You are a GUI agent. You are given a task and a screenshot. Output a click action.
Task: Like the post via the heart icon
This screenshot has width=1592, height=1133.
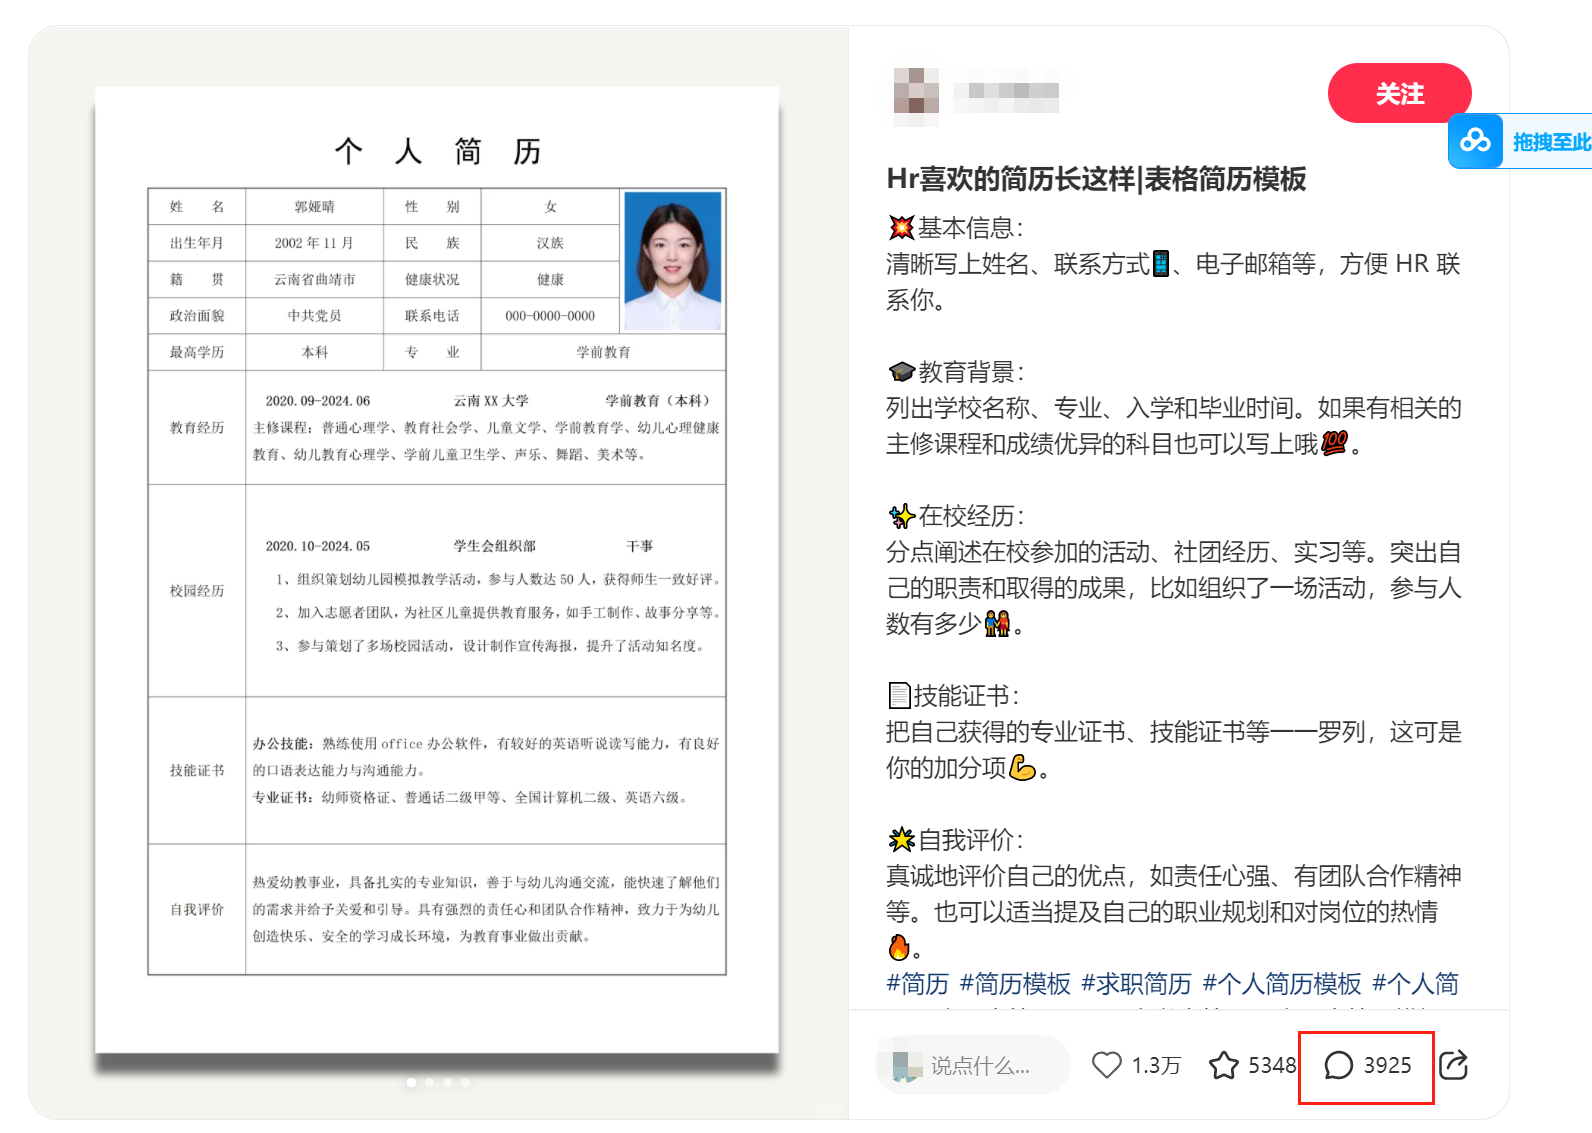[1106, 1065]
